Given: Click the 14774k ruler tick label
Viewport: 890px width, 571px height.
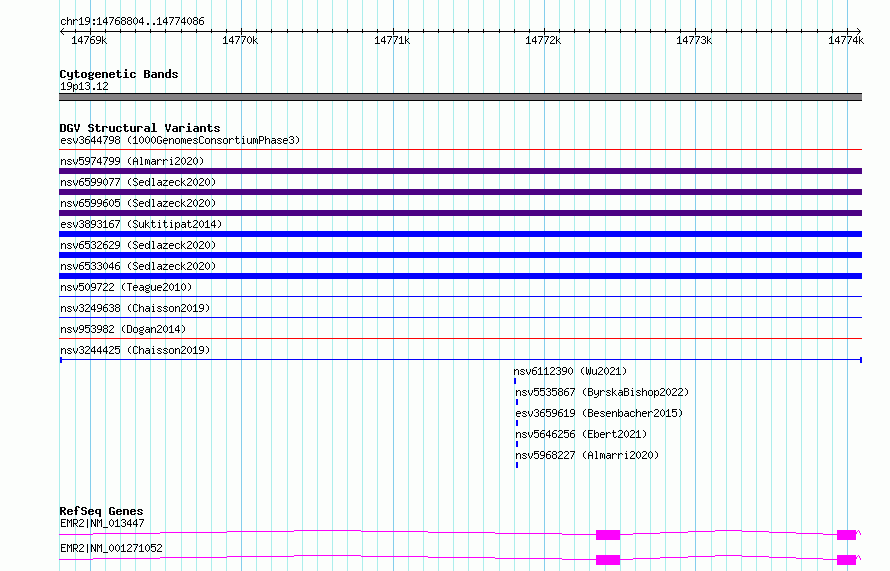Looking at the screenshot, I should pos(846,40).
